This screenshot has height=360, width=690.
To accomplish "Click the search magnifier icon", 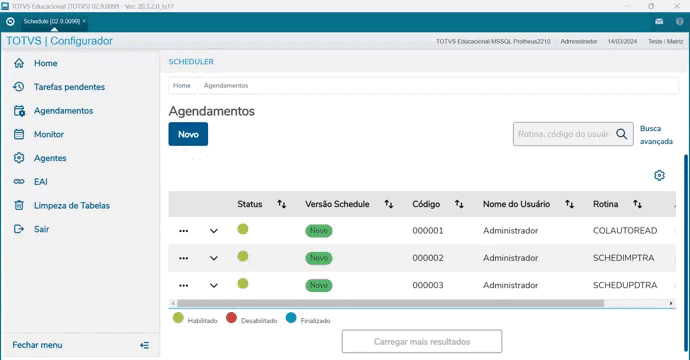I will click(x=621, y=134).
